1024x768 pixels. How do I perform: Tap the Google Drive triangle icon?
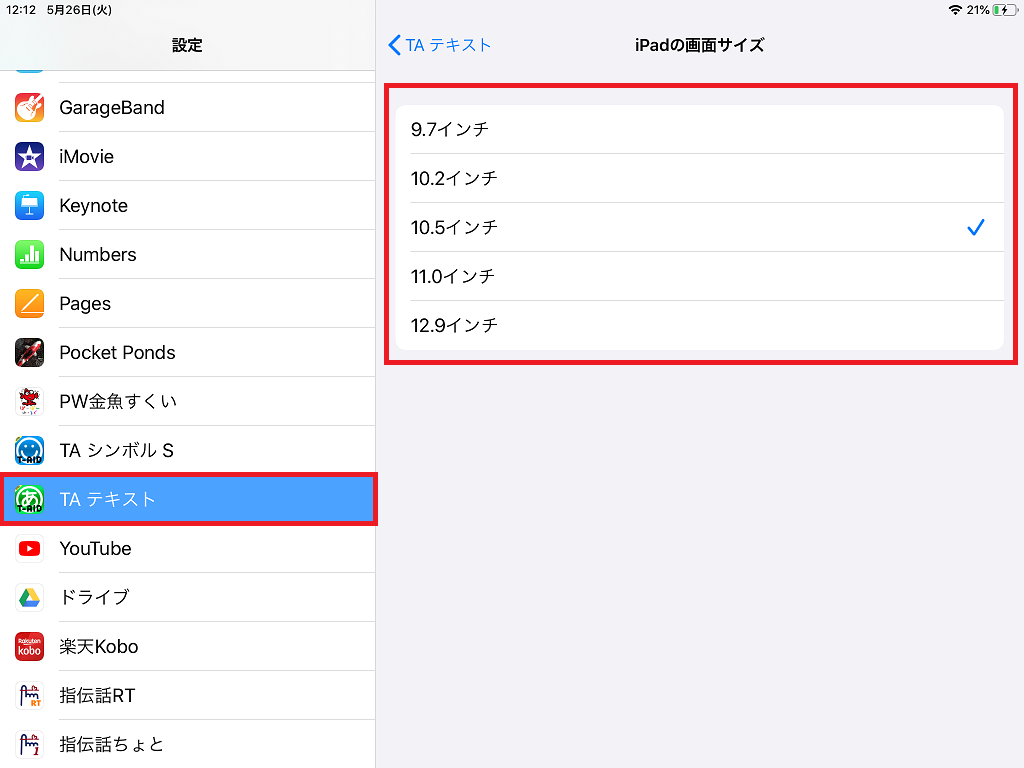pos(29,598)
